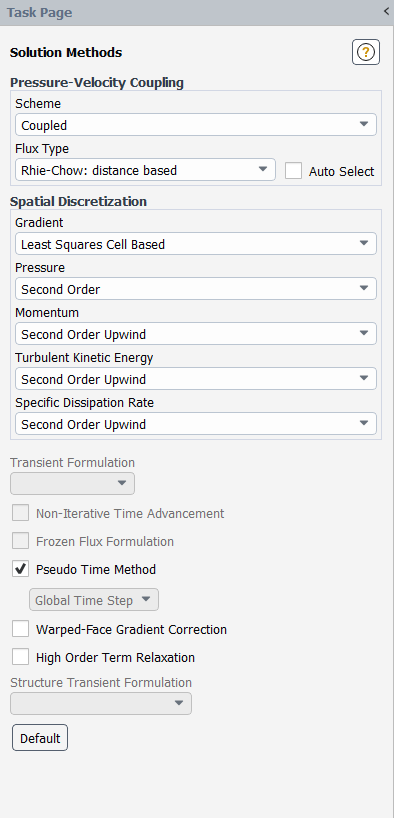Viewport: 395px width, 818px height.
Task: Enable the Auto Select checkbox
Action: (x=293, y=171)
